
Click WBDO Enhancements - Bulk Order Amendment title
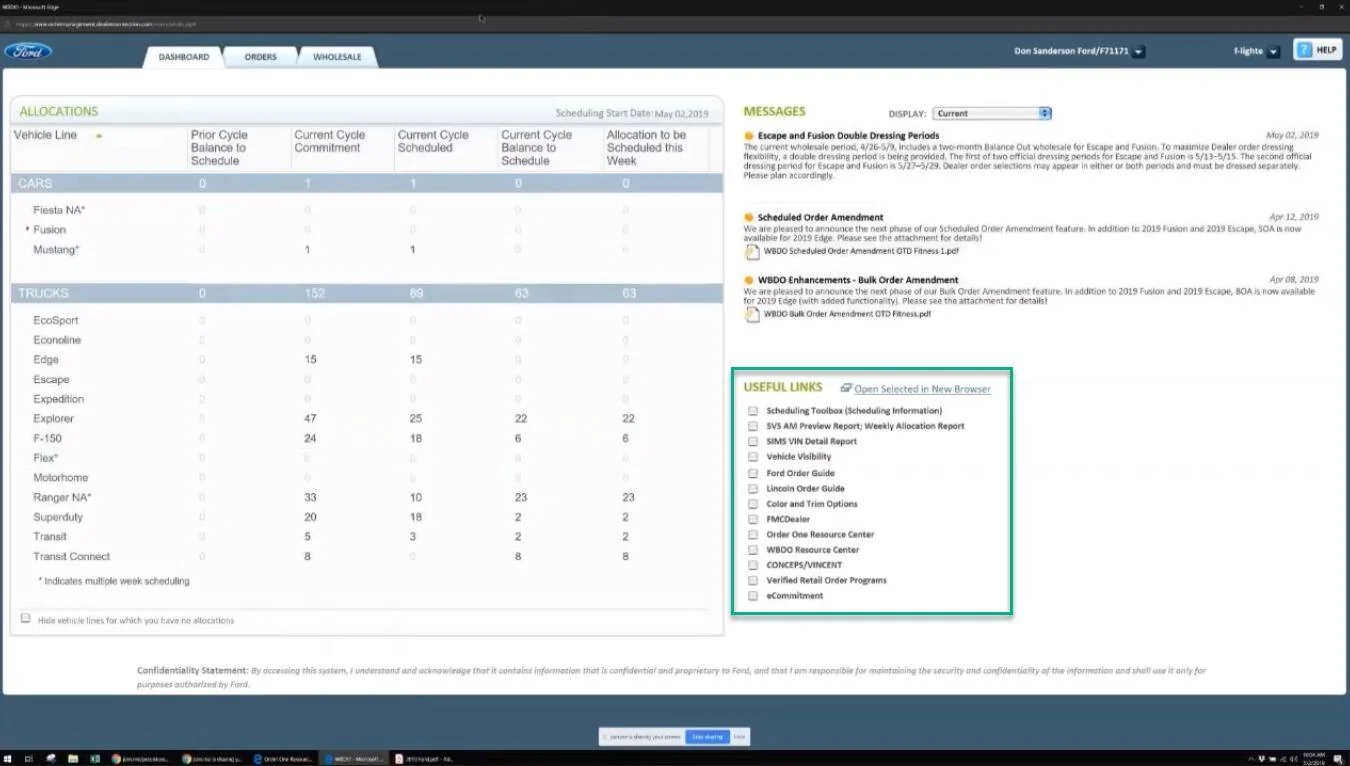pyautogui.click(x=858, y=280)
